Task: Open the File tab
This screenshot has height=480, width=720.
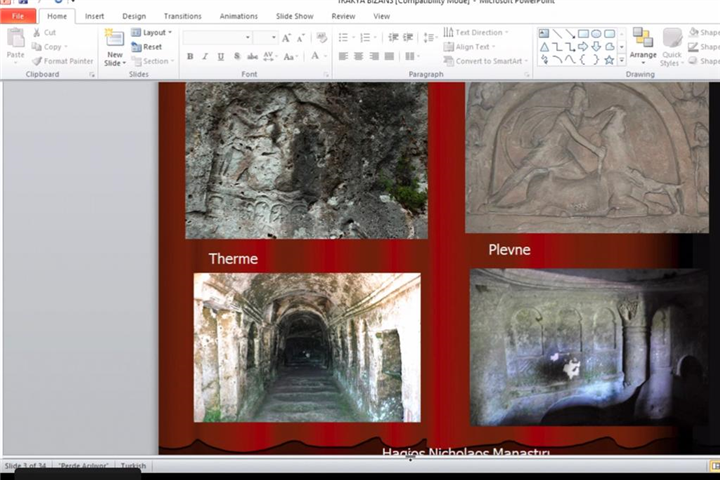Action: (18, 16)
